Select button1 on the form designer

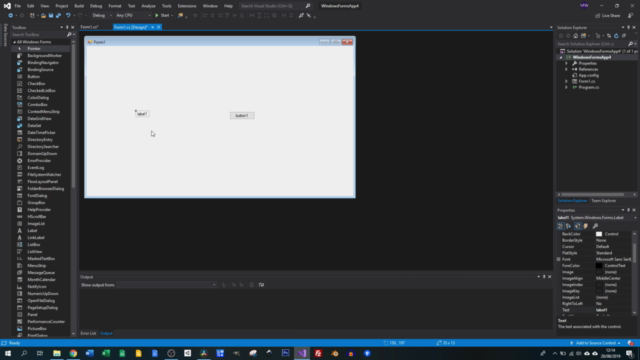click(x=242, y=116)
